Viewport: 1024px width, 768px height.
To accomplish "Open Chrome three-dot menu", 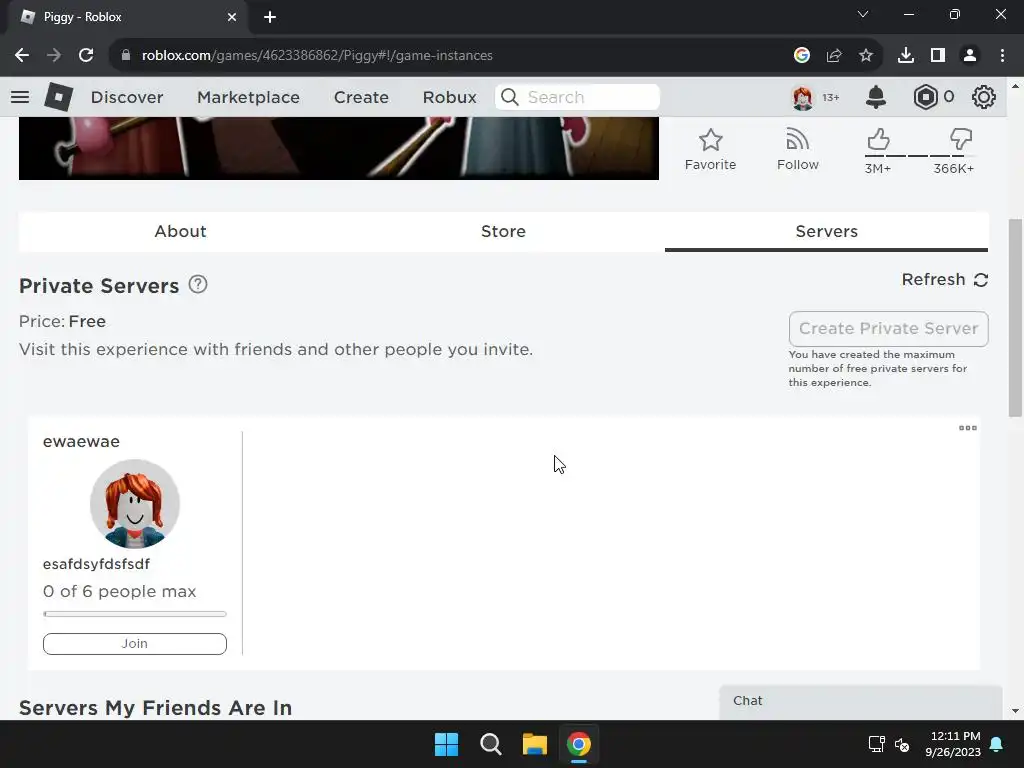I will click(1002, 56).
